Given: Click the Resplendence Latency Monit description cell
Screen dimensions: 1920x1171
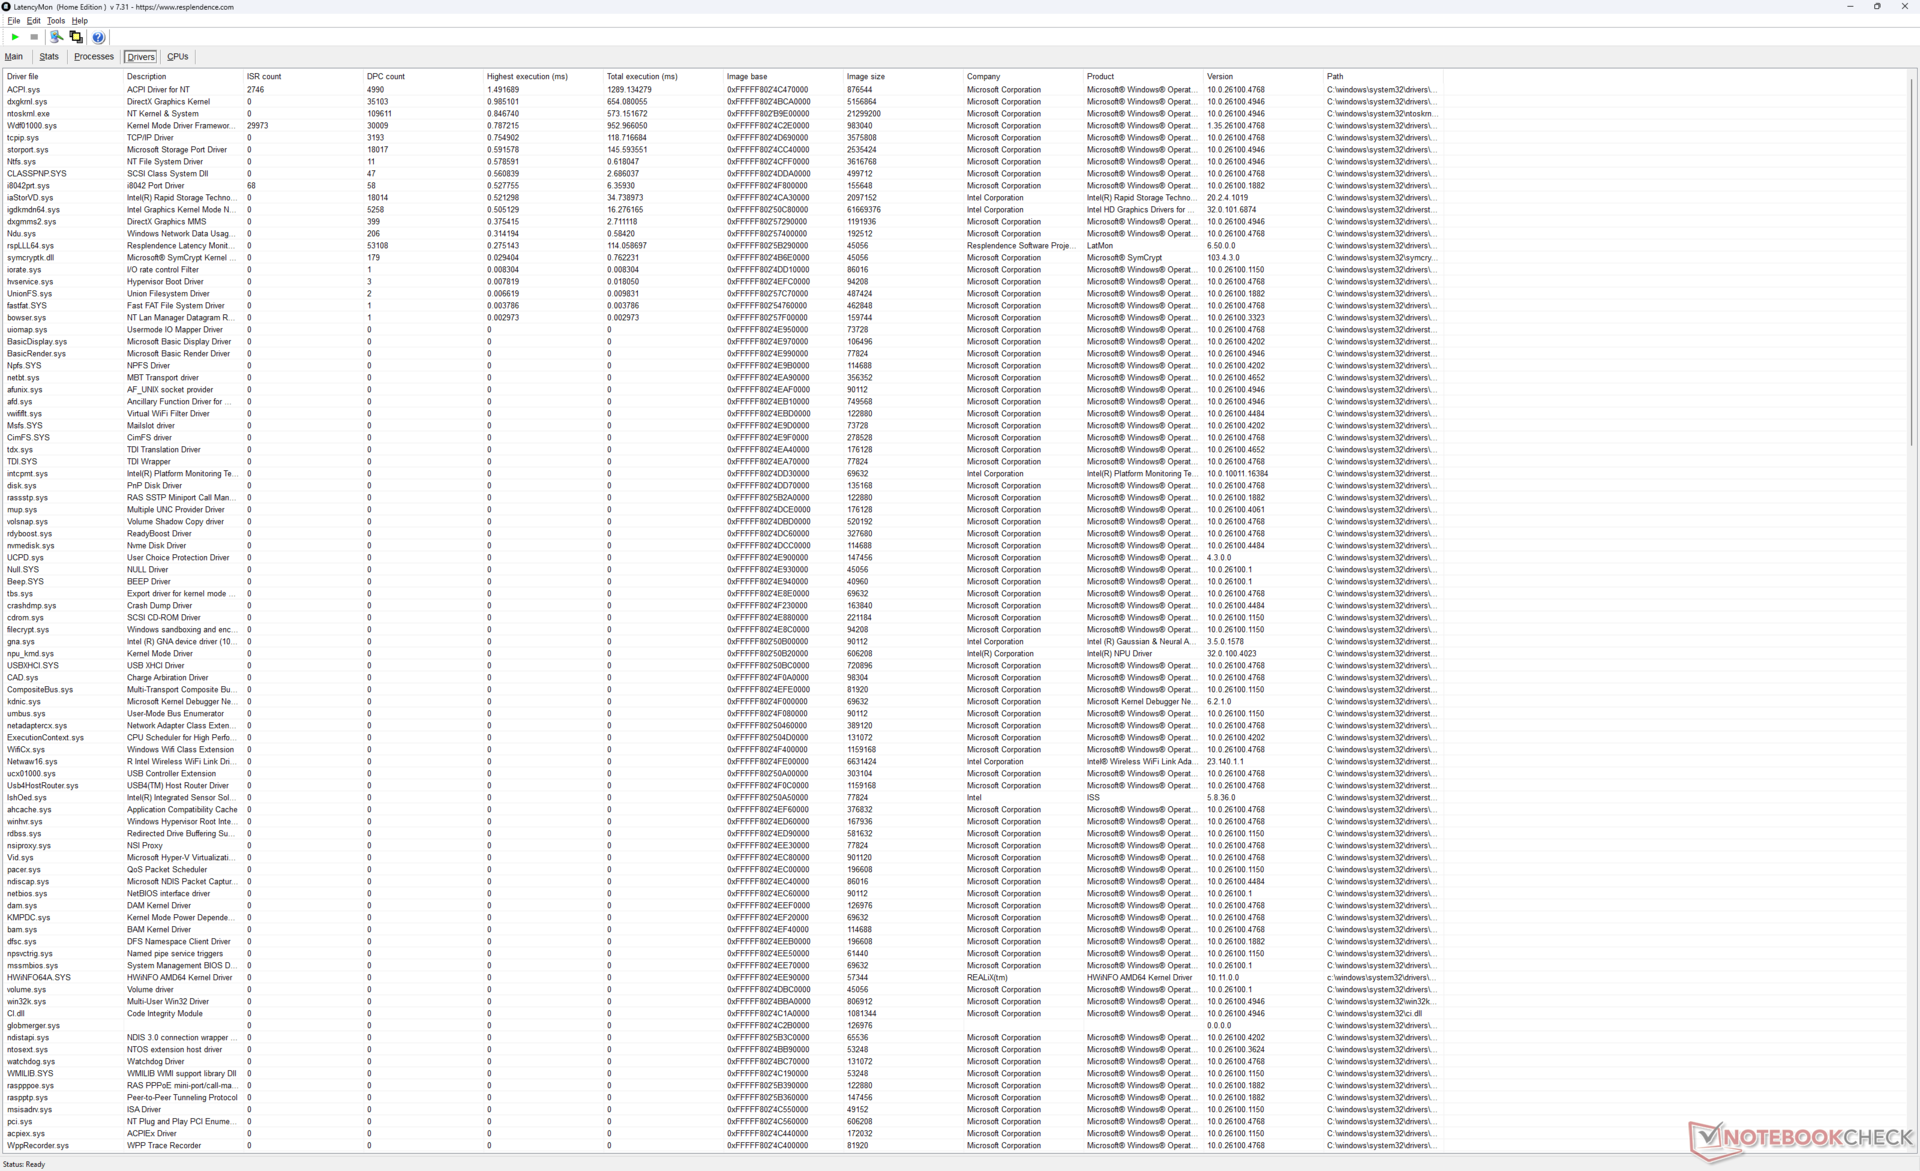Looking at the screenshot, I should (x=180, y=246).
